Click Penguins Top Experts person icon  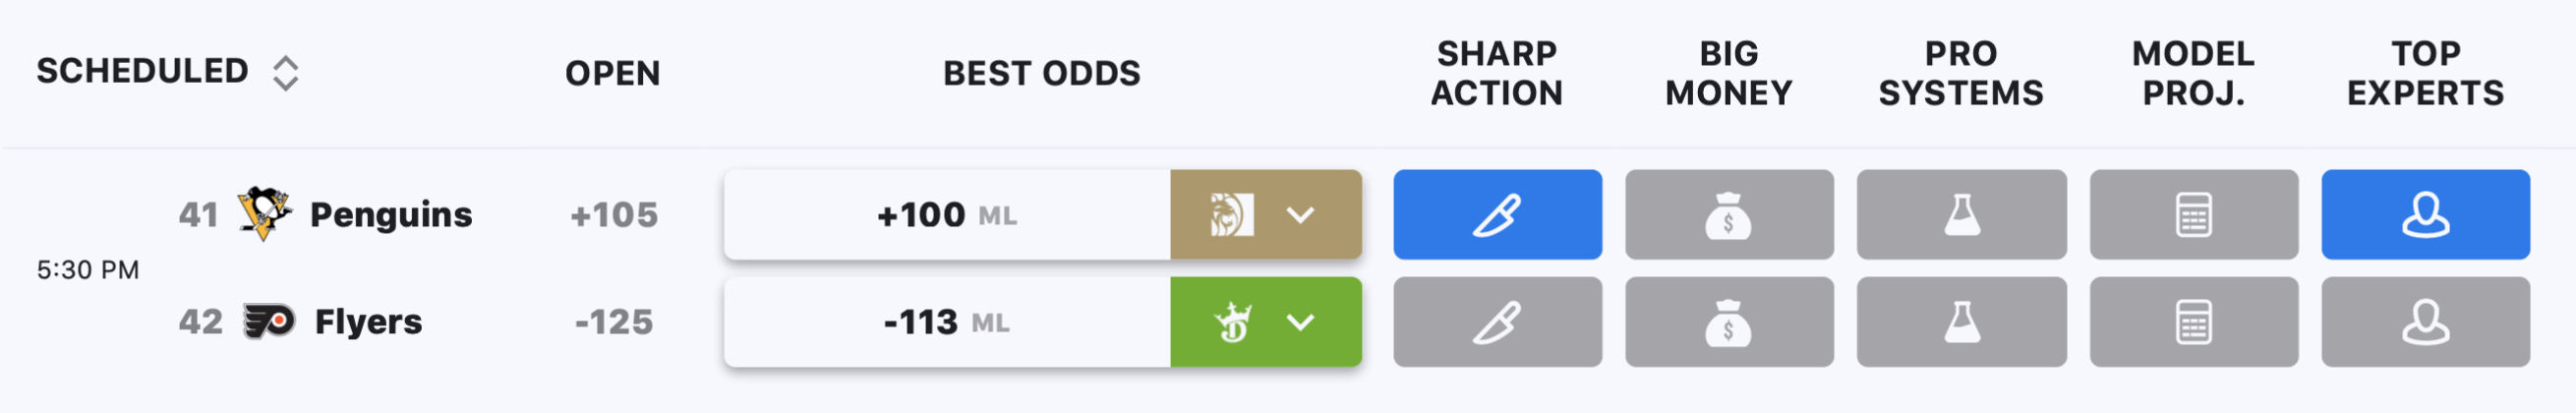(x=2425, y=214)
